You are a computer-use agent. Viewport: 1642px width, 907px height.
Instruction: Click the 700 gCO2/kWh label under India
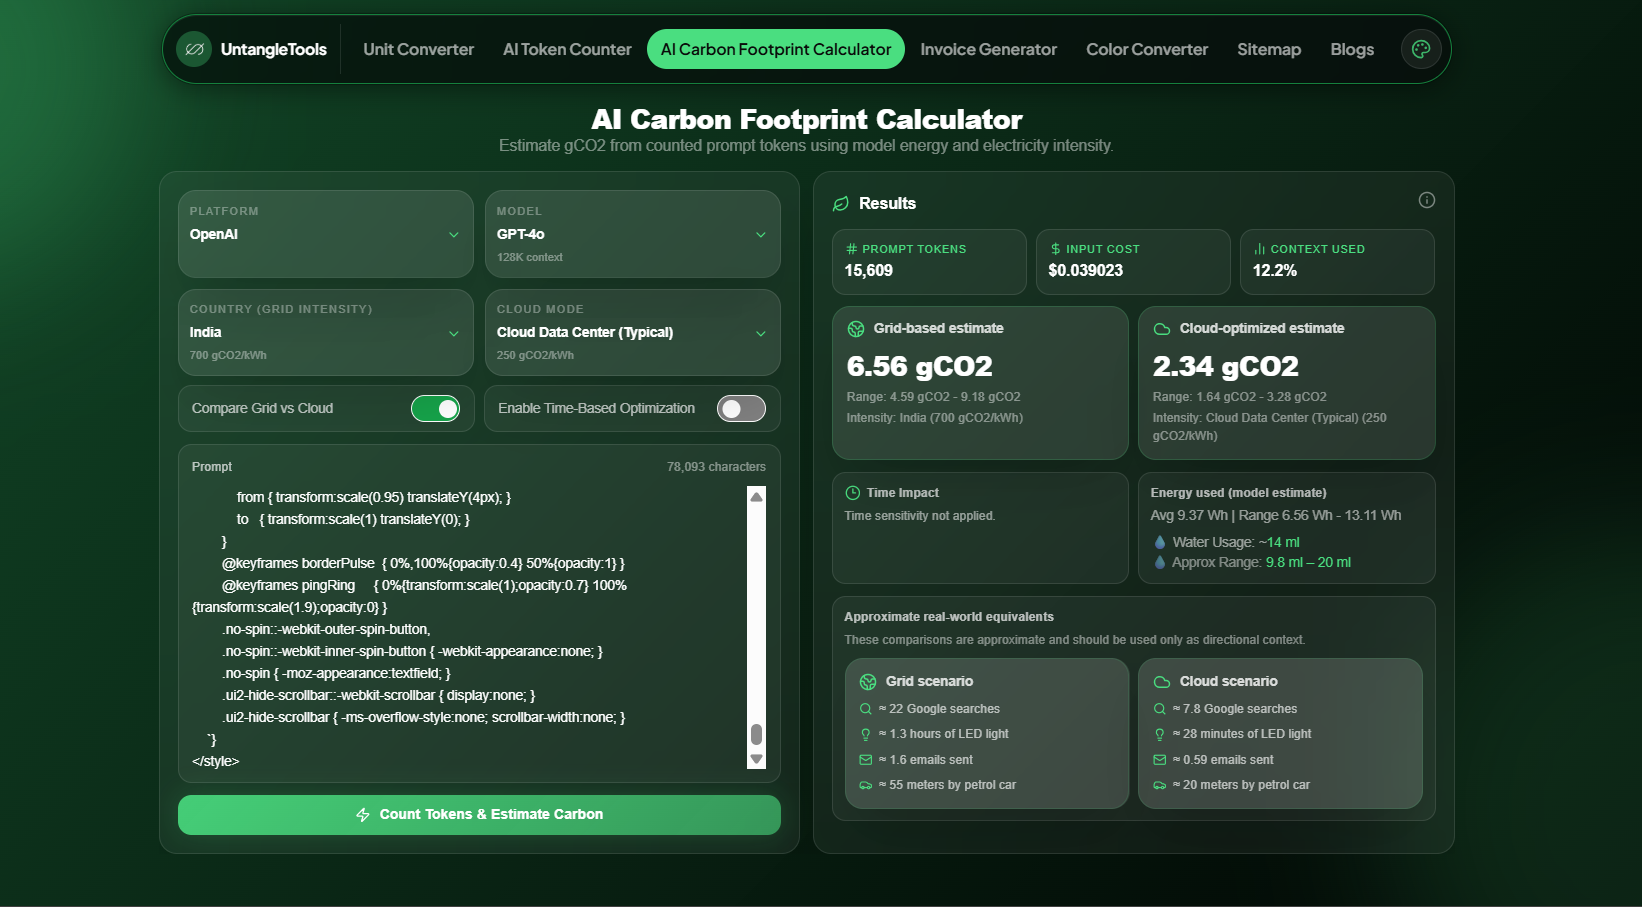pyautogui.click(x=228, y=355)
